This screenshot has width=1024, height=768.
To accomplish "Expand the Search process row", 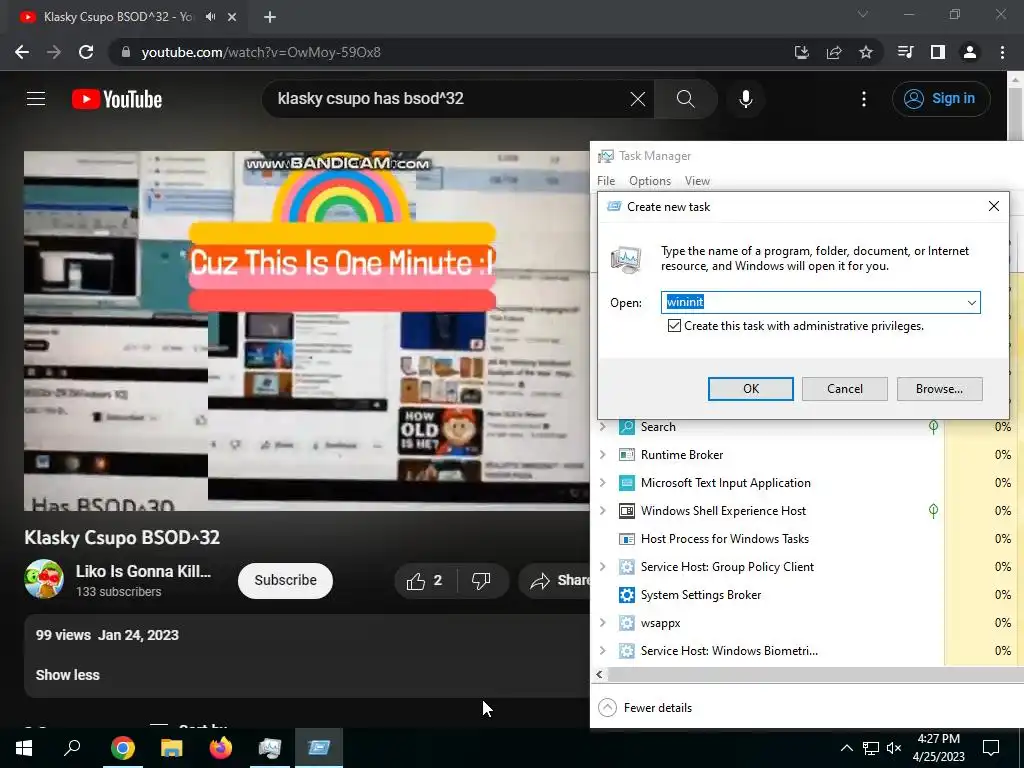I will pyautogui.click(x=603, y=427).
